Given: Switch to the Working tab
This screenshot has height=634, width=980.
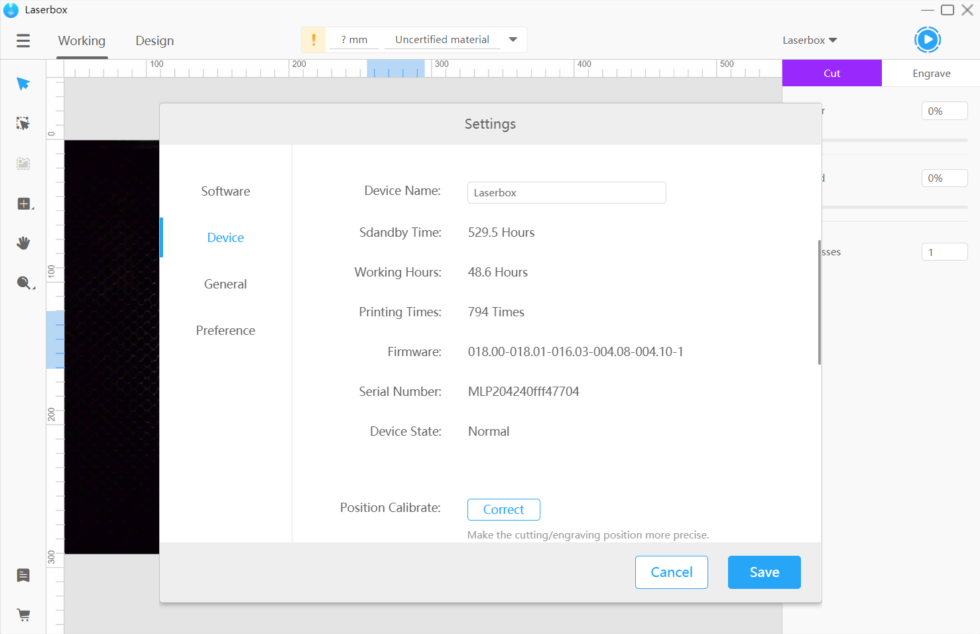Looking at the screenshot, I should coord(82,41).
